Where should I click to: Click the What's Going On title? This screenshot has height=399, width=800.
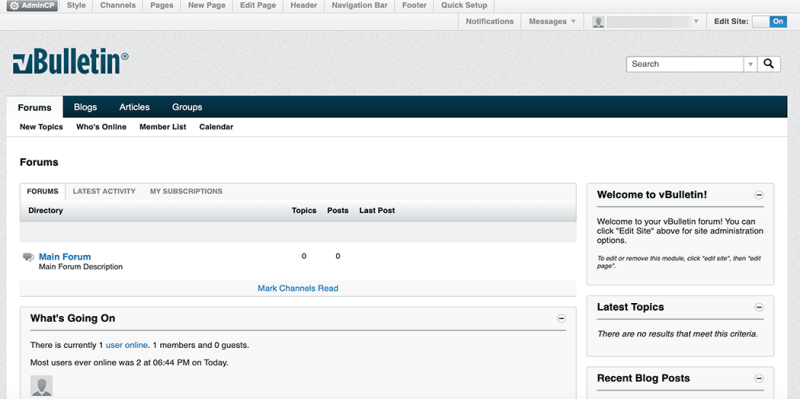click(x=72, y=318)
